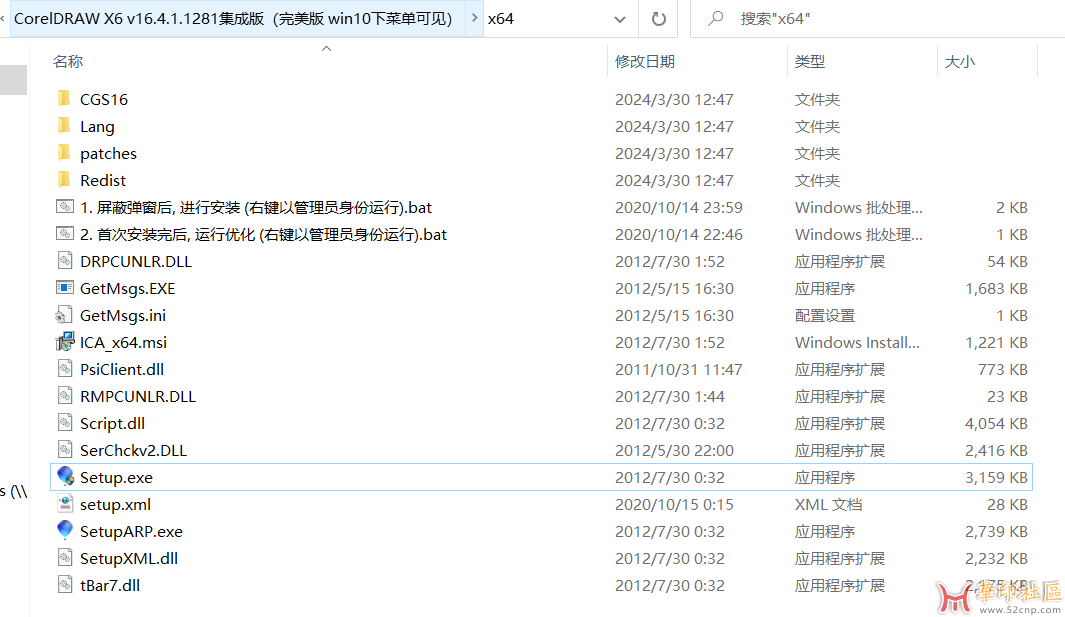The width and height of the screenshot is (1065, 617).
Task: Click the XML 文档 type cell
Action: pos(829,504)
